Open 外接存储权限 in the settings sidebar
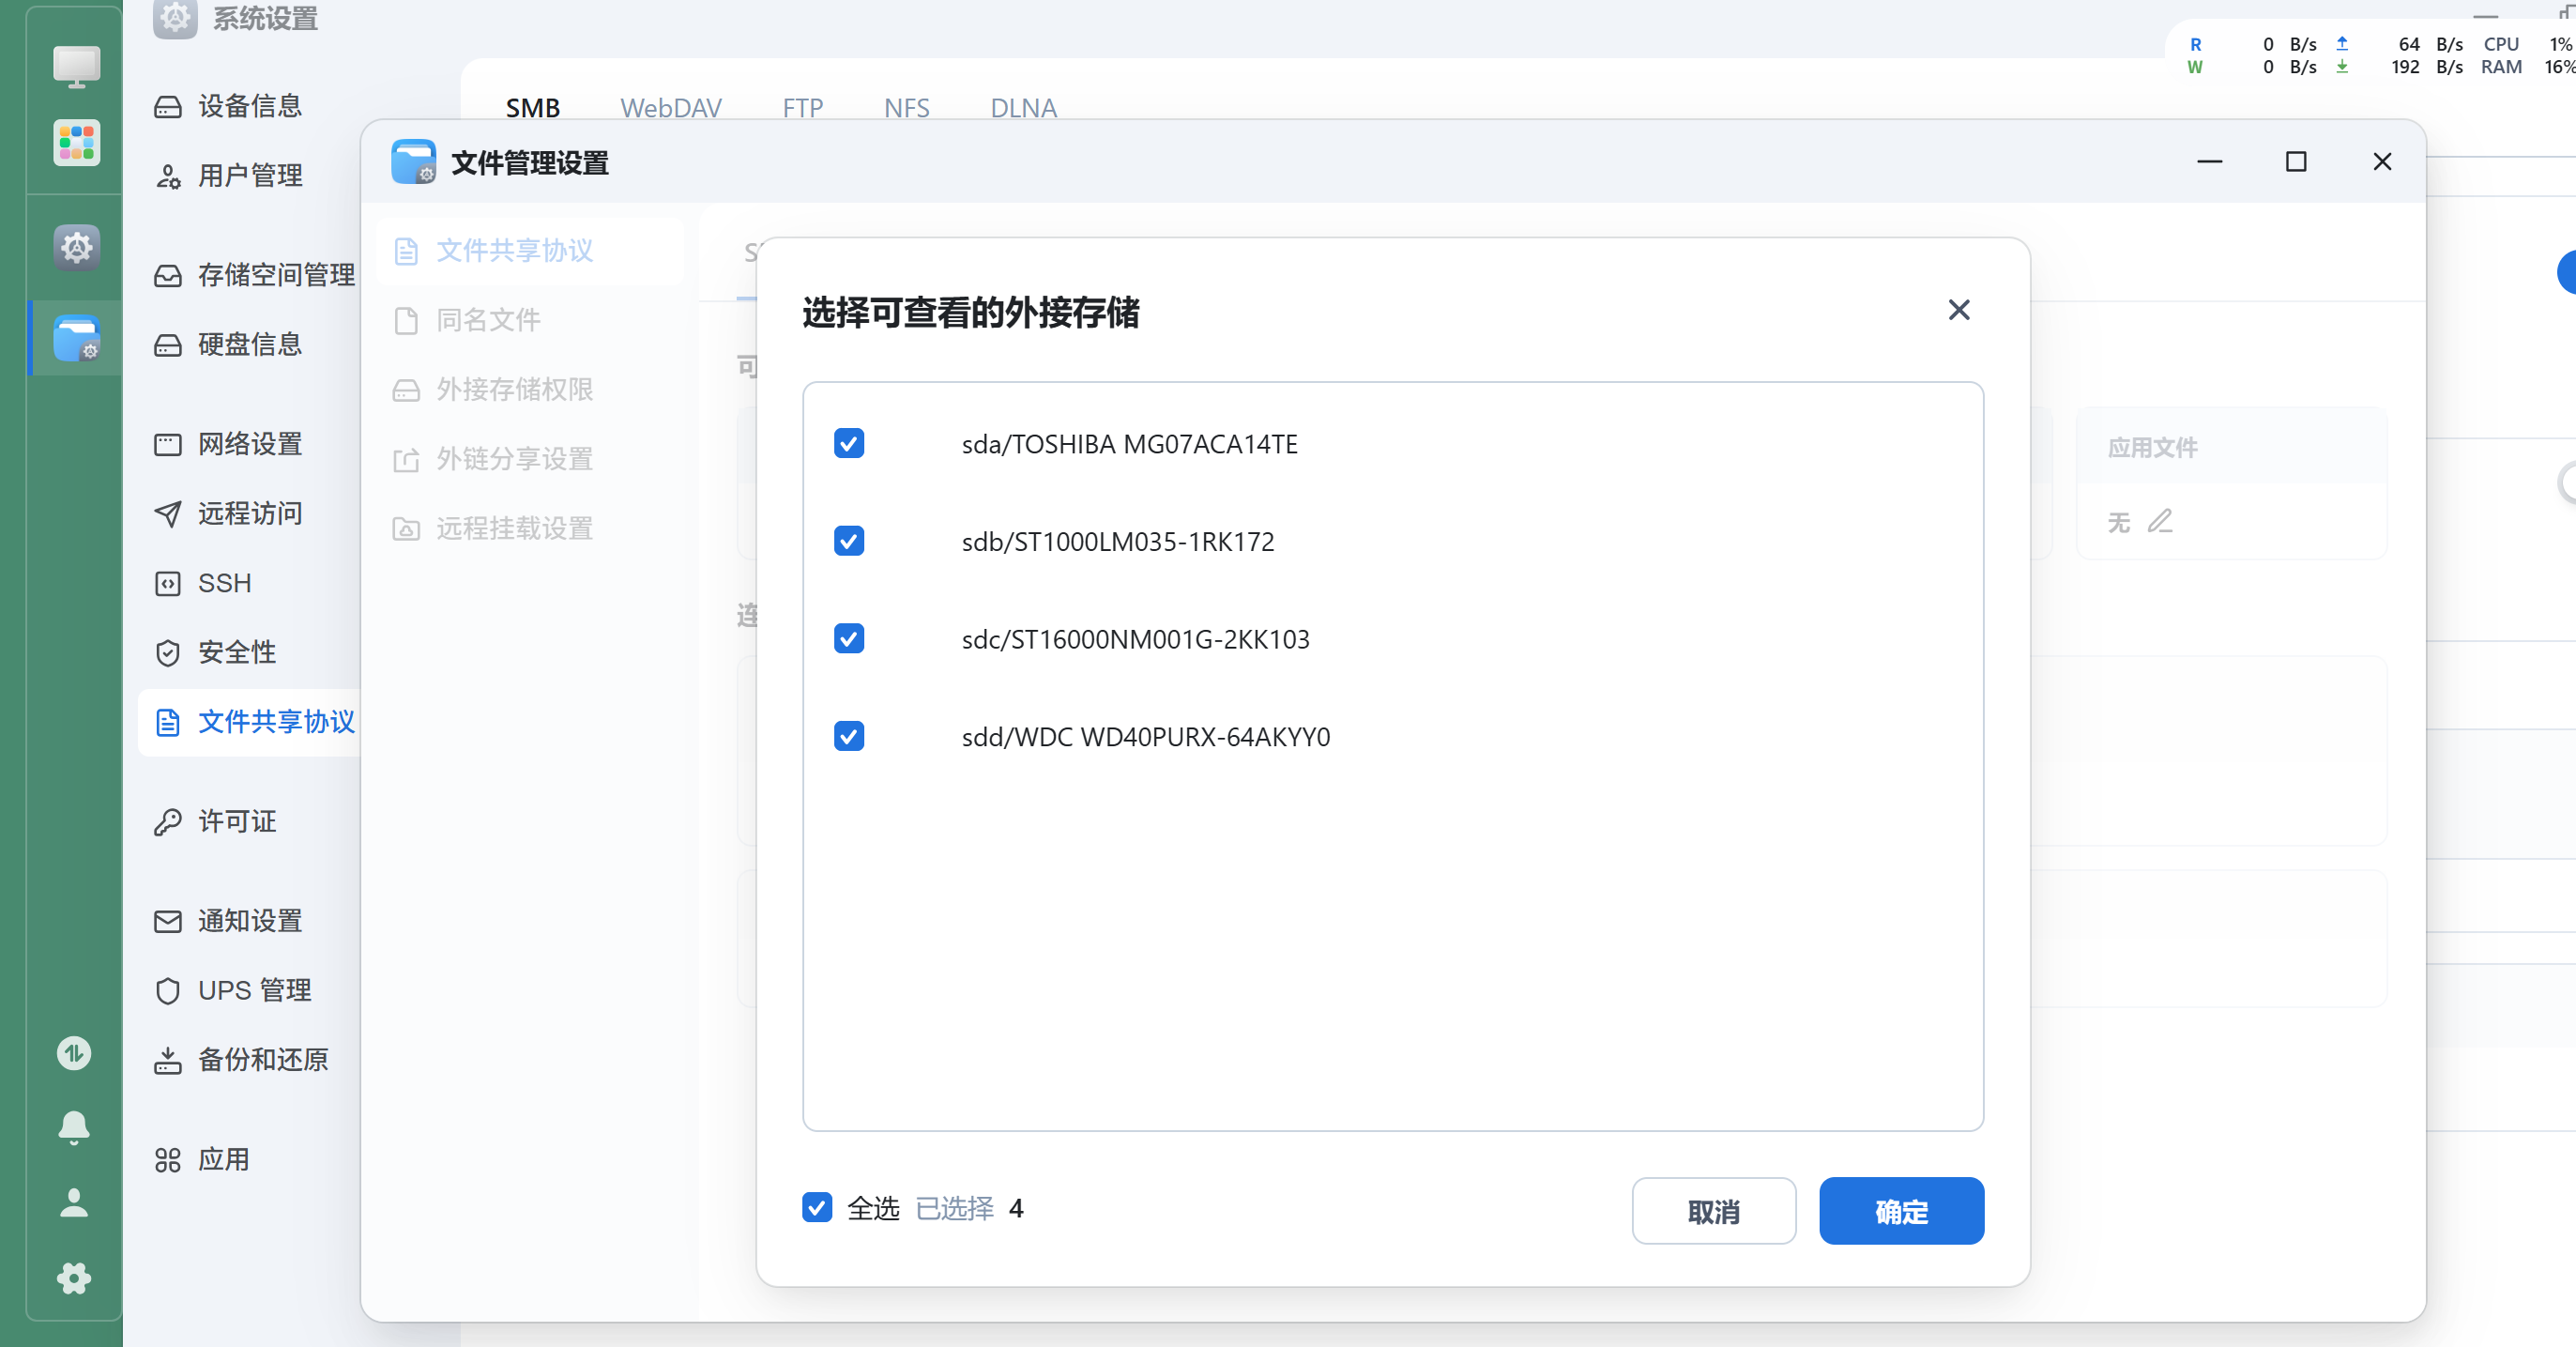Screen dimensions: 2576x1347 point(514,389)
